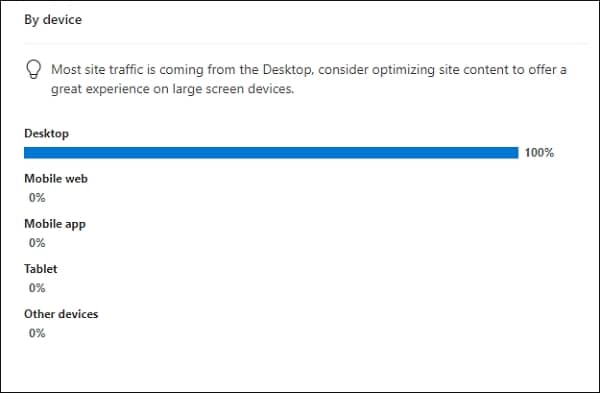
Task: Select the Tablet label
Action: tap(41, 269)
